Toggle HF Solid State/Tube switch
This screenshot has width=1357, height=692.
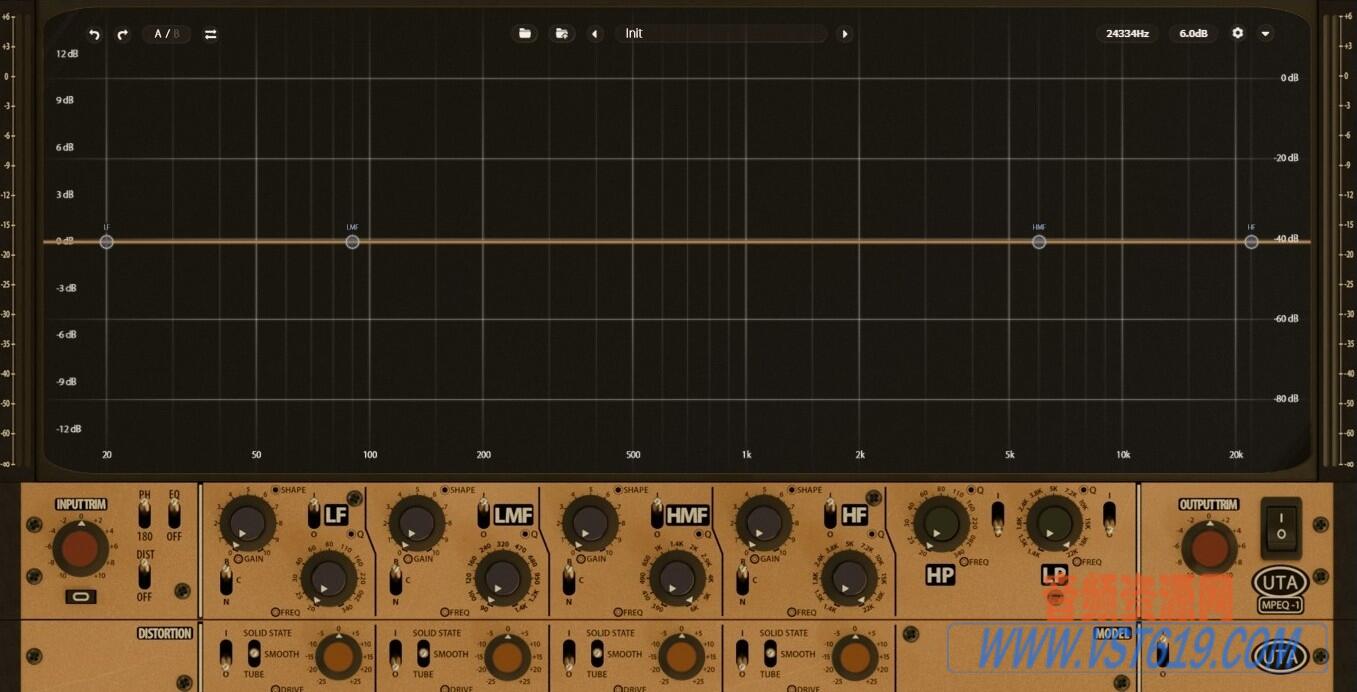coord(771,653)
